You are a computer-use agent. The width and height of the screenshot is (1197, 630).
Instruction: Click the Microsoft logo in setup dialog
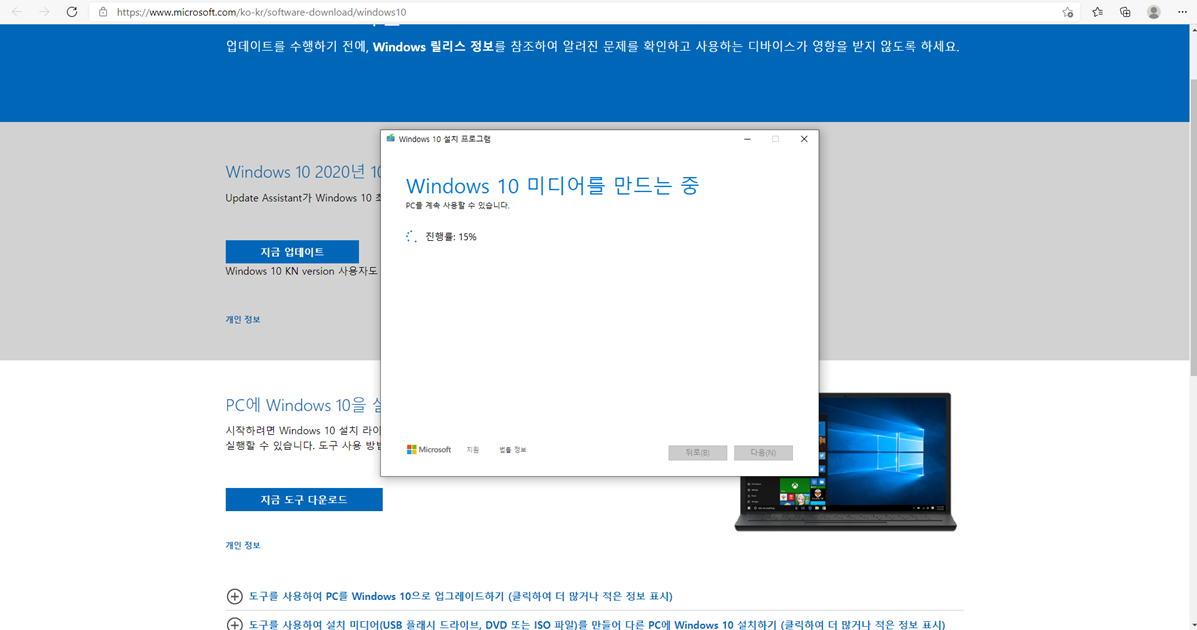(x=429, y=450)
